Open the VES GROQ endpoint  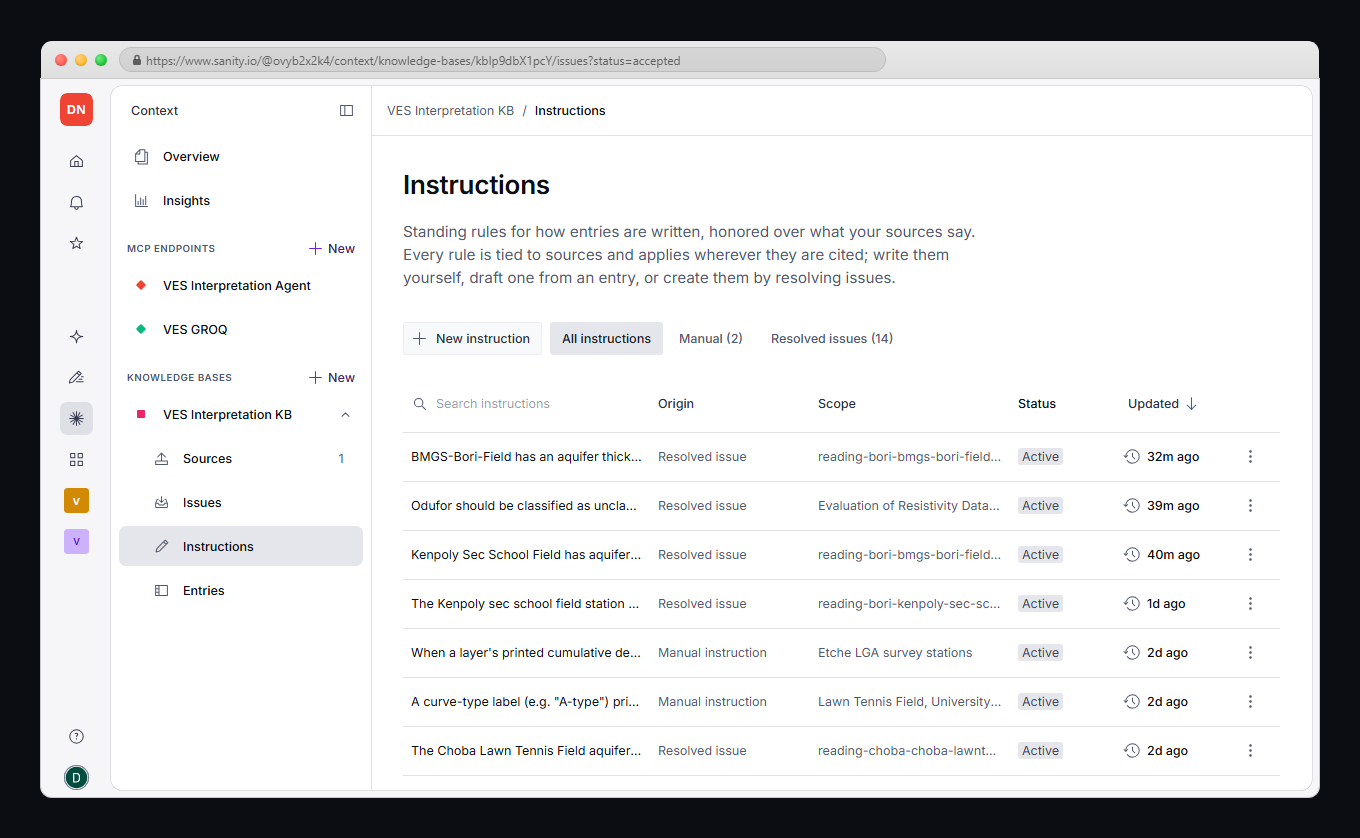click(241, 330)
